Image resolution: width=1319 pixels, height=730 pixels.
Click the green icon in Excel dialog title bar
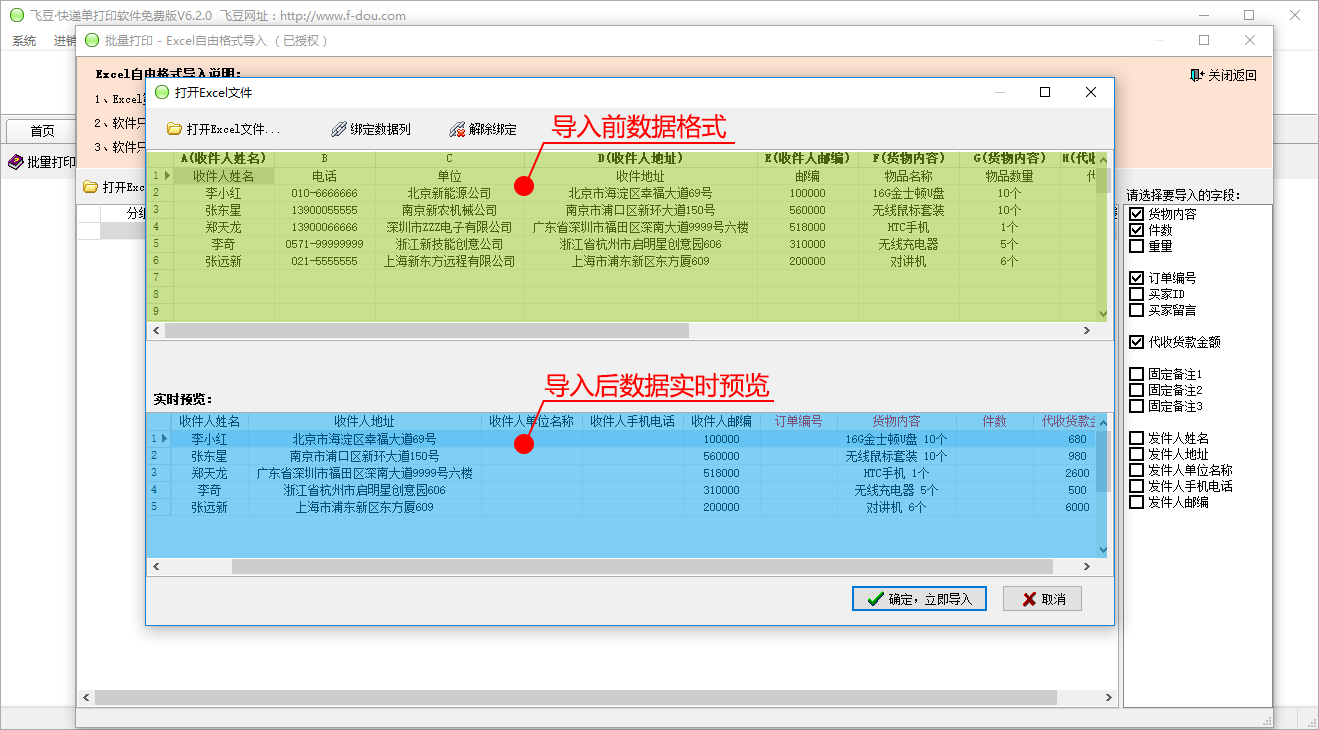[162, 92]
